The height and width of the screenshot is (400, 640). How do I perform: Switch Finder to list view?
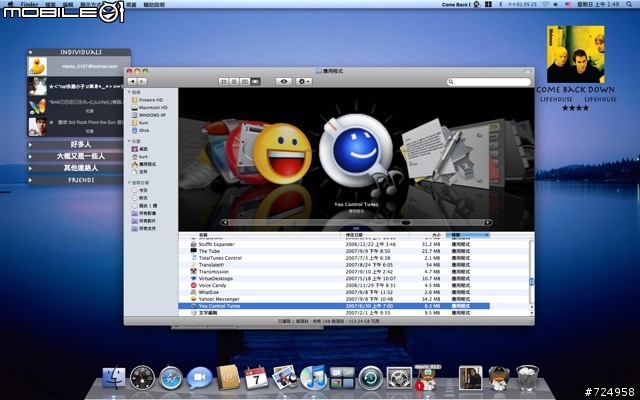234,82
